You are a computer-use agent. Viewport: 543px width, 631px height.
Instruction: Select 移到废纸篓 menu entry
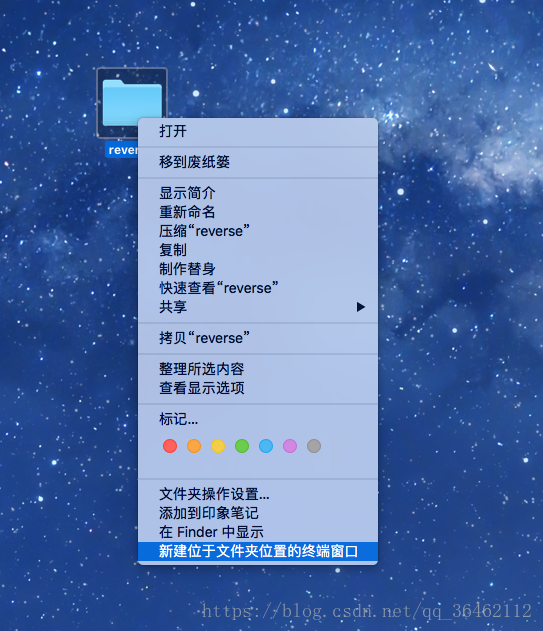(258, 162)
